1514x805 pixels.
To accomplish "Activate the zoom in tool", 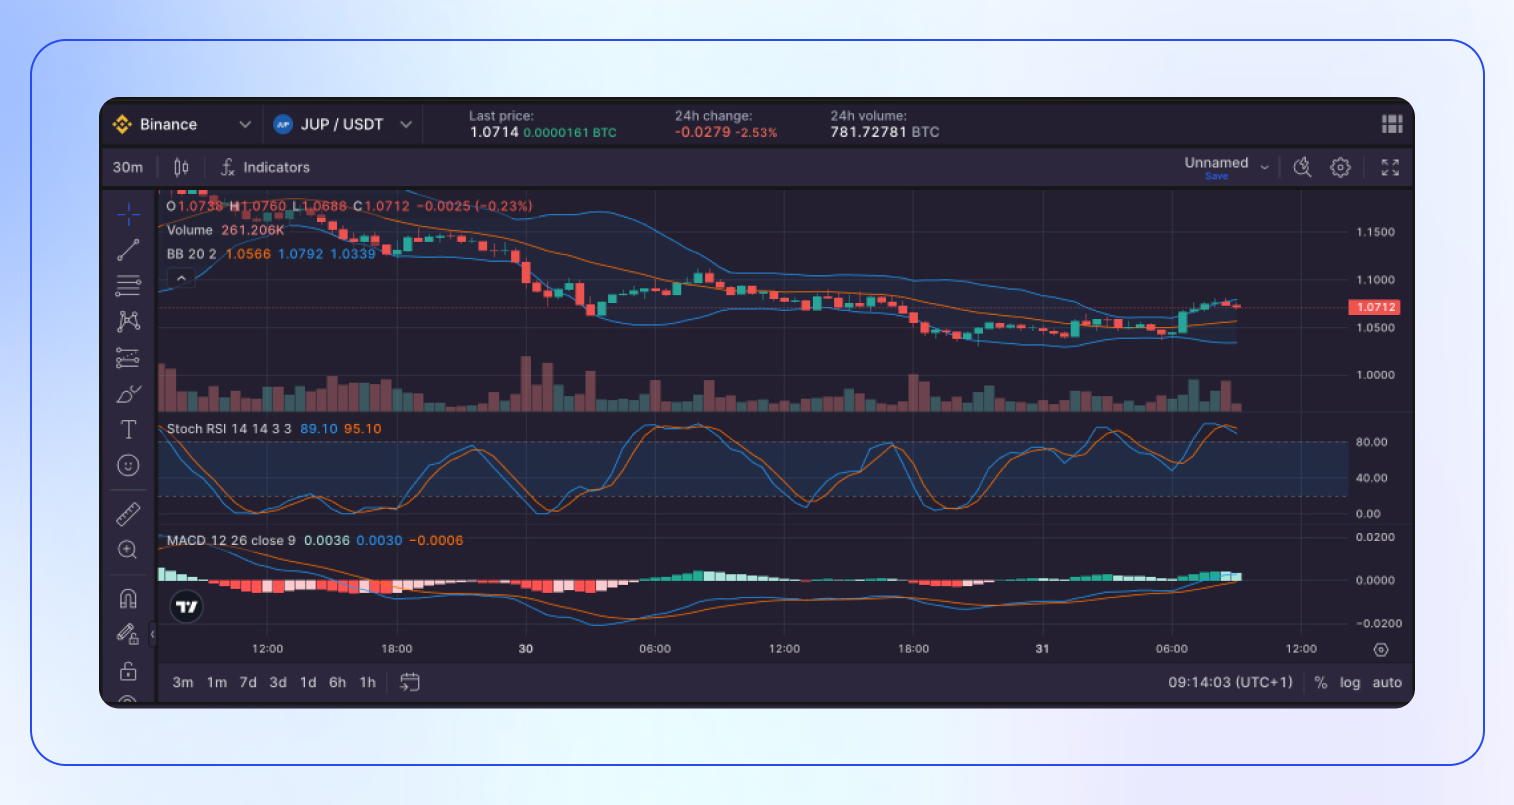I will click(128, 550).
